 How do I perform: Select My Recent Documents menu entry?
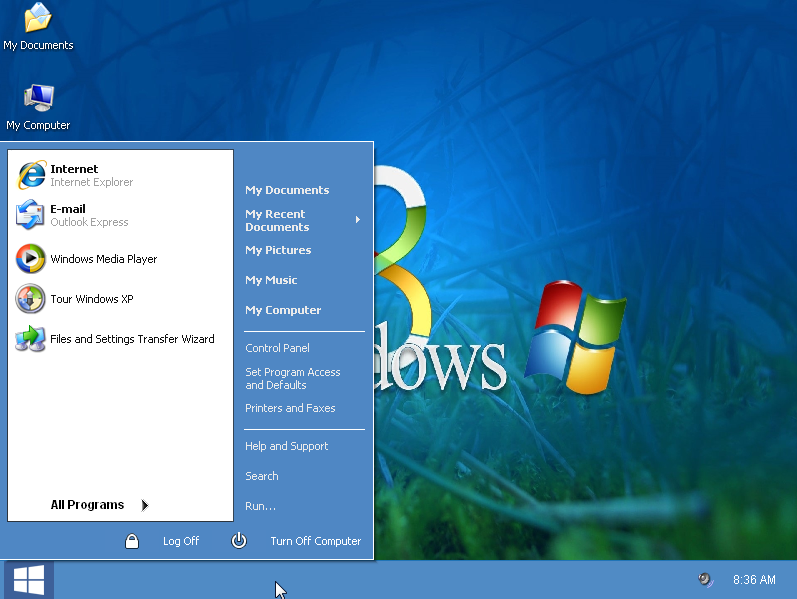click(x=277, y=220)
